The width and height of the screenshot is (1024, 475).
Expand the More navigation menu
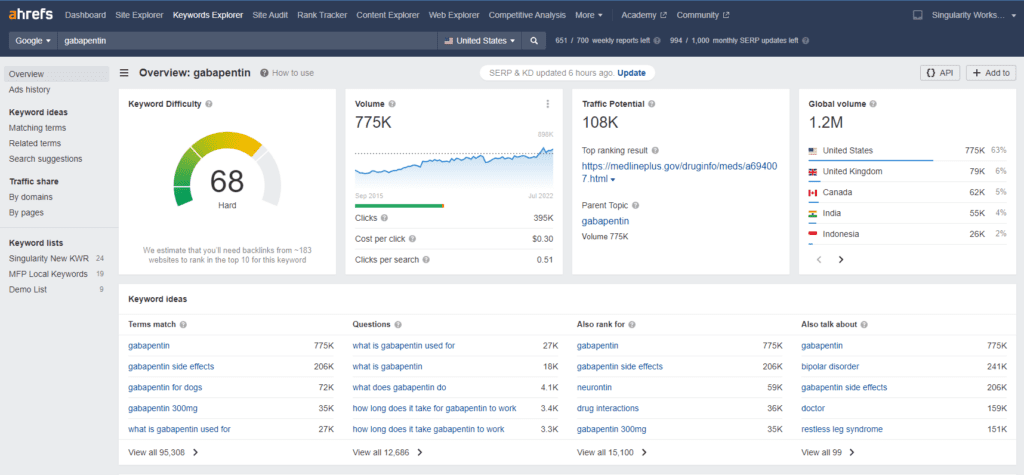(x=588, y=14)
